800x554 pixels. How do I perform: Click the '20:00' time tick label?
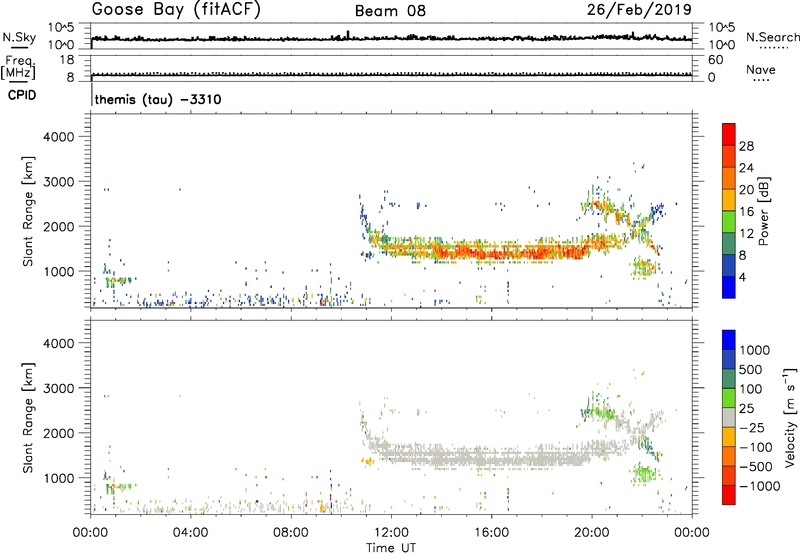pos(592,533)
